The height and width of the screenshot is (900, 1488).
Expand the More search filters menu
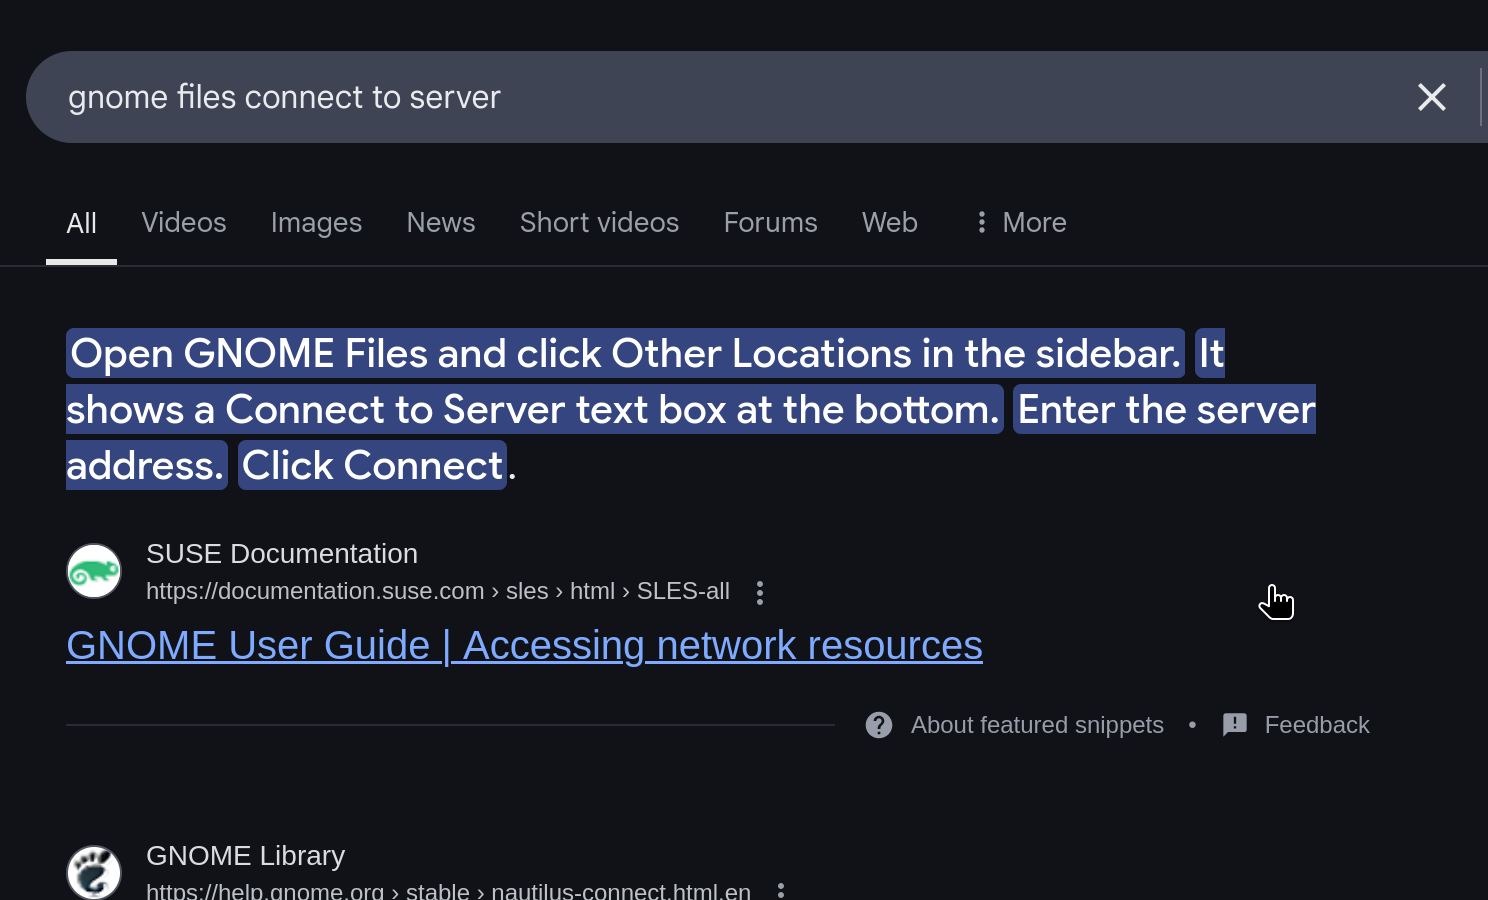pyautogui.click(x=1020, y=222)
